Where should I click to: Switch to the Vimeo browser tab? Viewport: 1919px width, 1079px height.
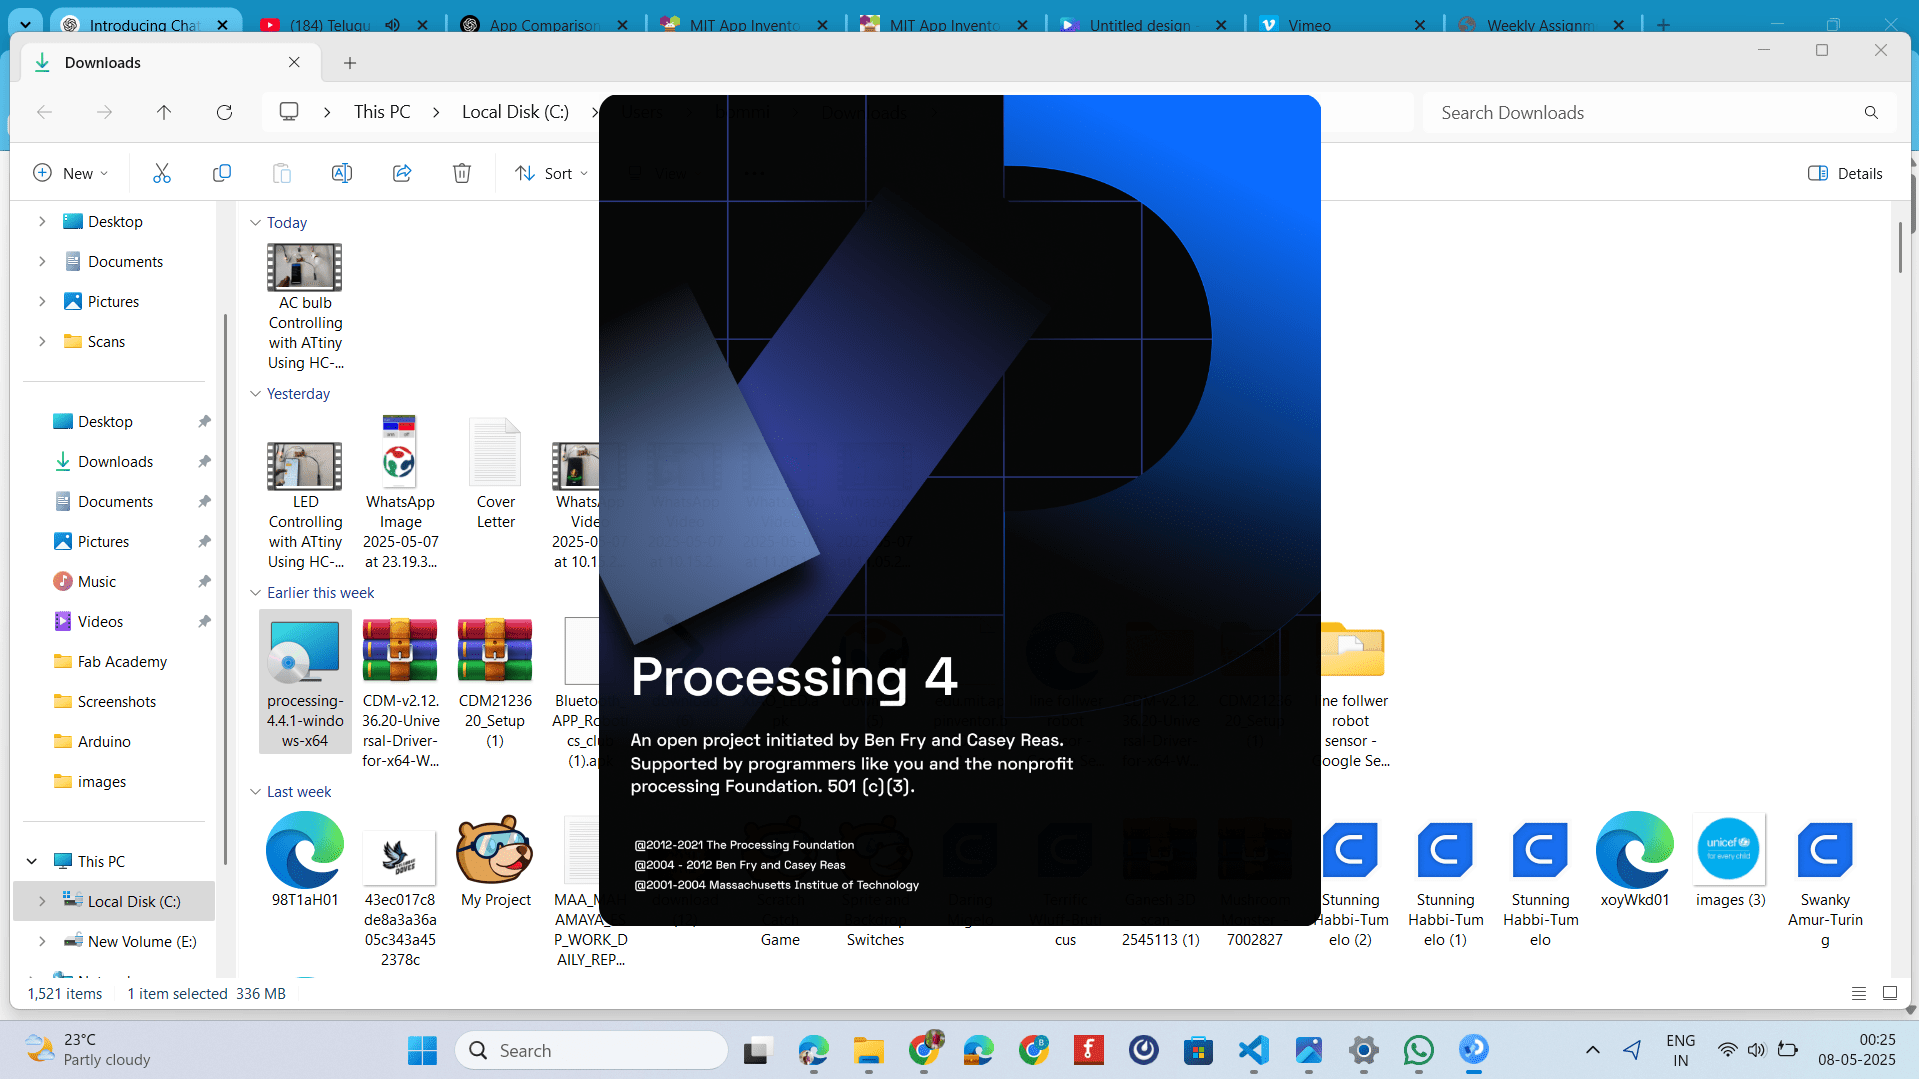(1343, 24)
